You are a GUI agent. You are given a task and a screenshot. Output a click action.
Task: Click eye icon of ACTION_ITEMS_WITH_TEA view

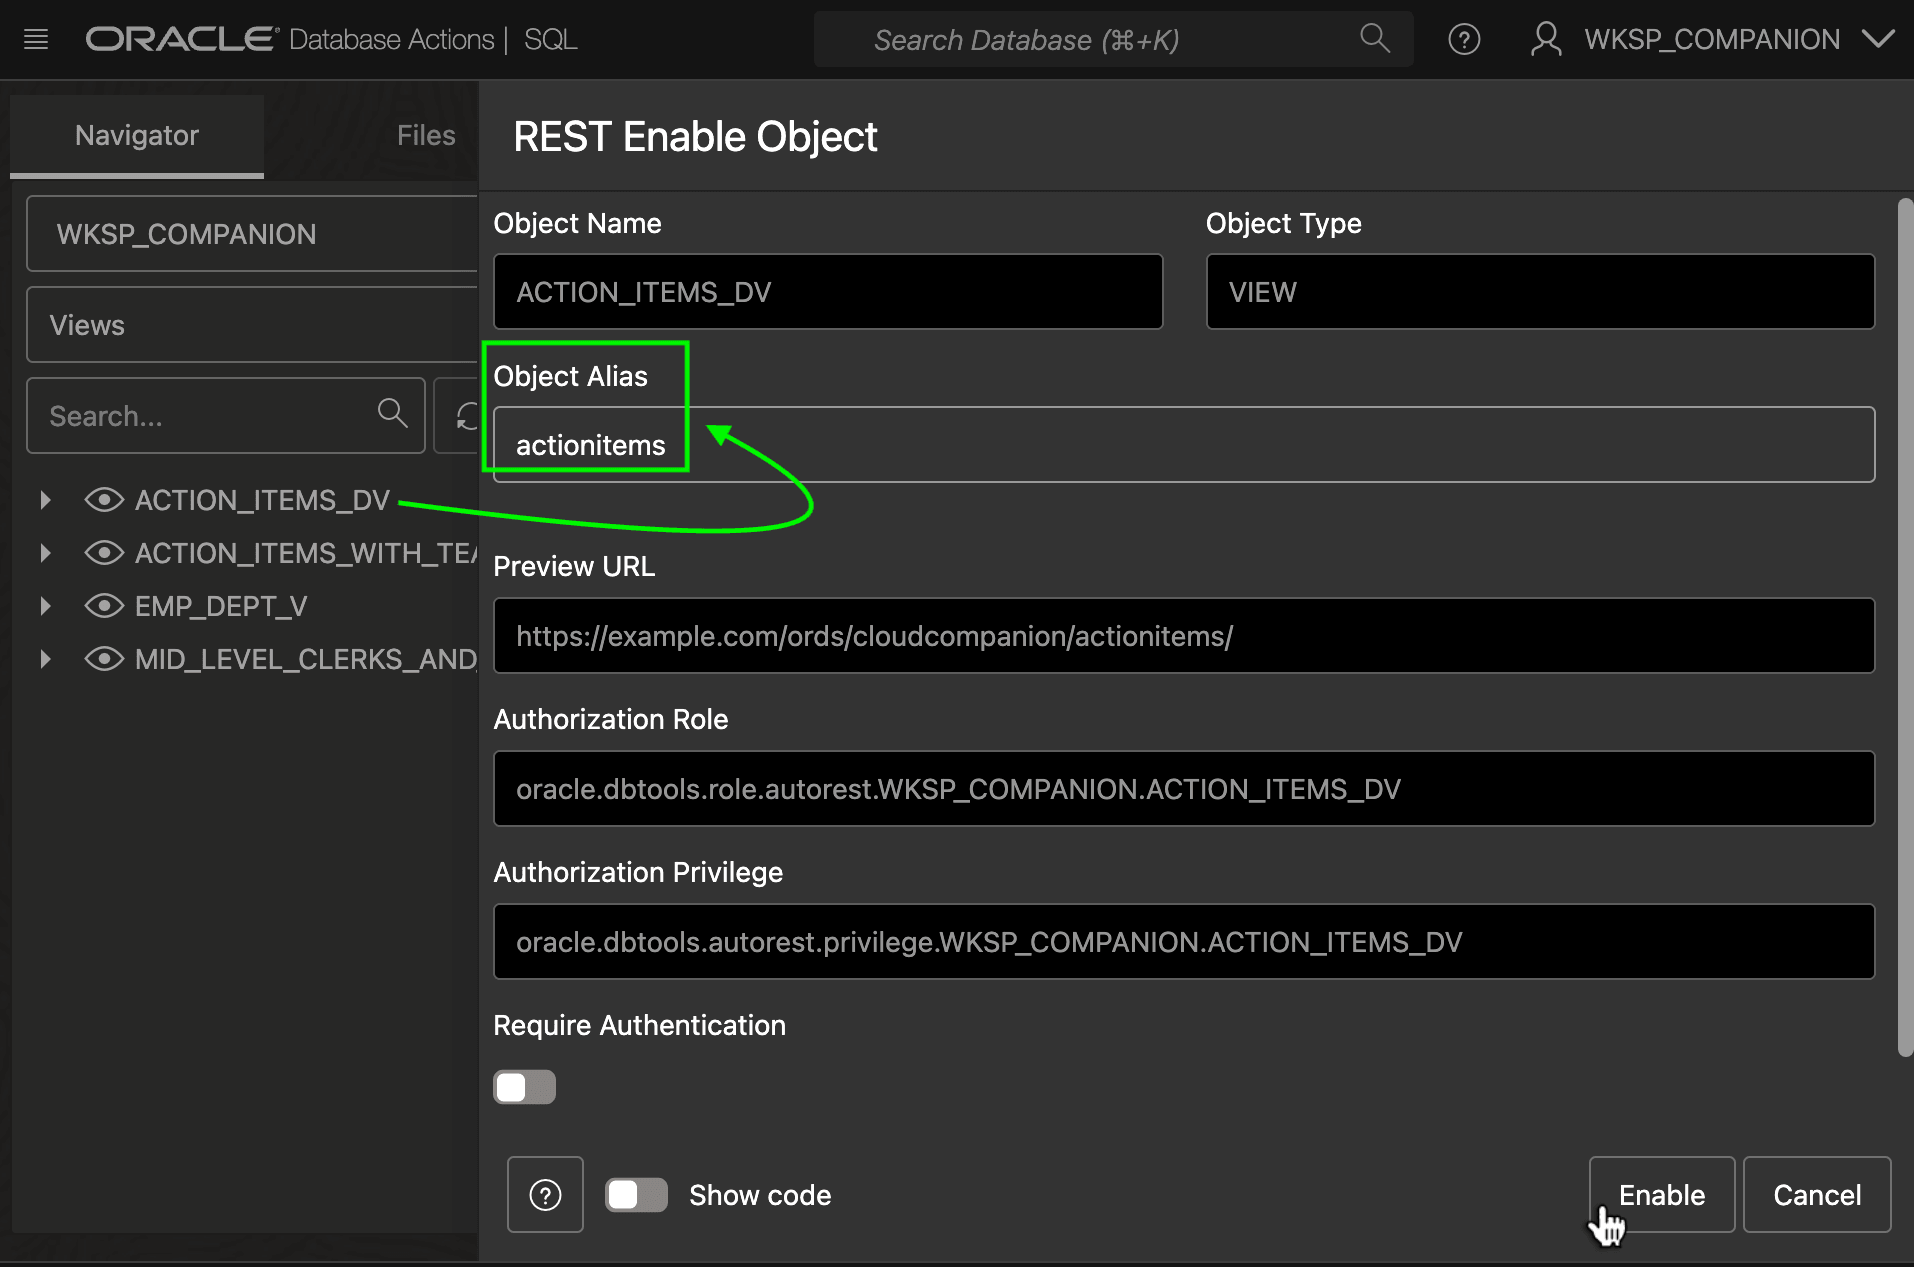click(x=104, y=553)
